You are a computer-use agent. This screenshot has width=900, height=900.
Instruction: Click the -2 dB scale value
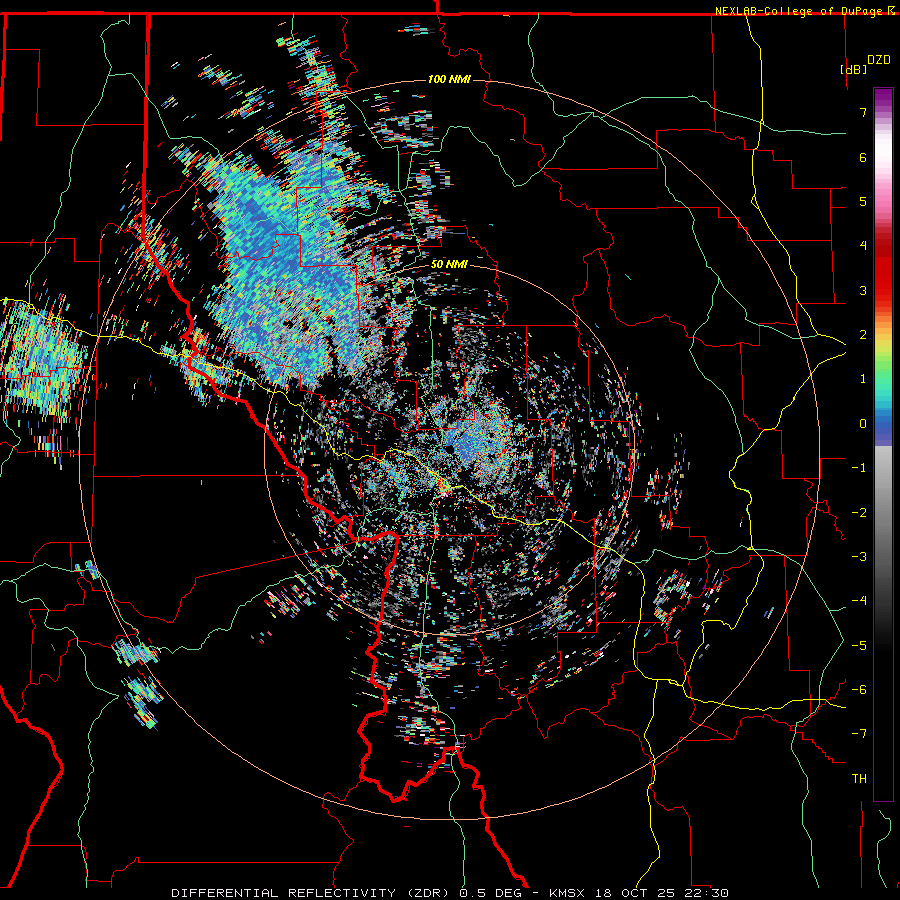pos(859,513)
